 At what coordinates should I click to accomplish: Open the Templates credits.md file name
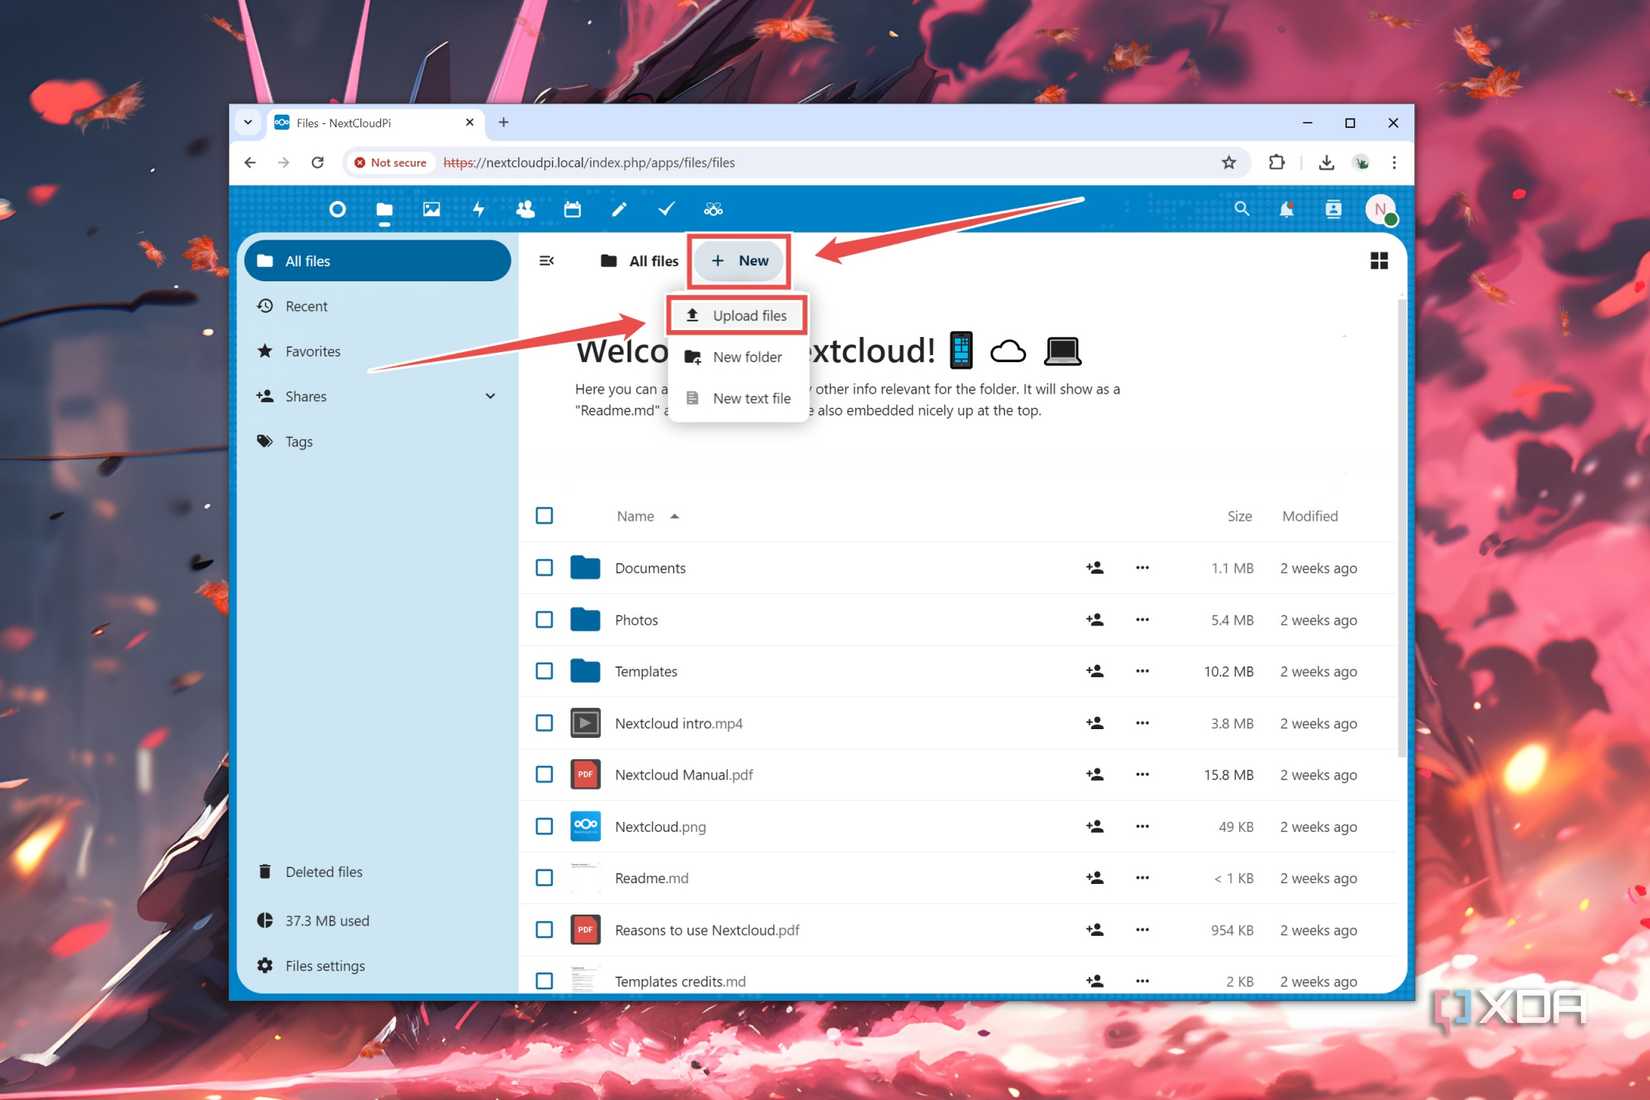[680, 982]
